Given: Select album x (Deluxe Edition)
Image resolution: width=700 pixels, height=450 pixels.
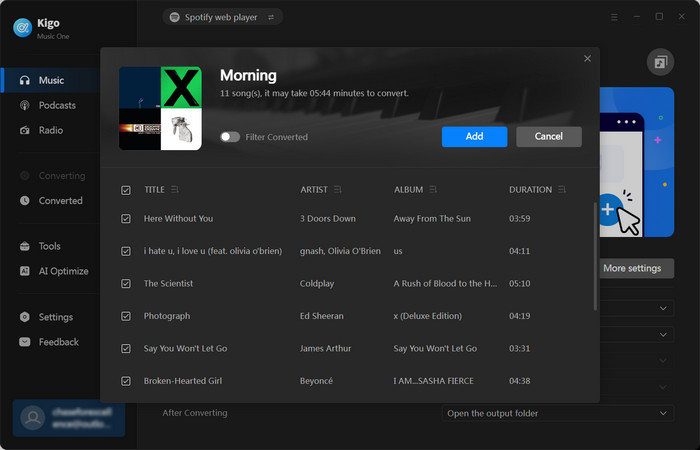Looking at the screenshot, I should point(428,316).
